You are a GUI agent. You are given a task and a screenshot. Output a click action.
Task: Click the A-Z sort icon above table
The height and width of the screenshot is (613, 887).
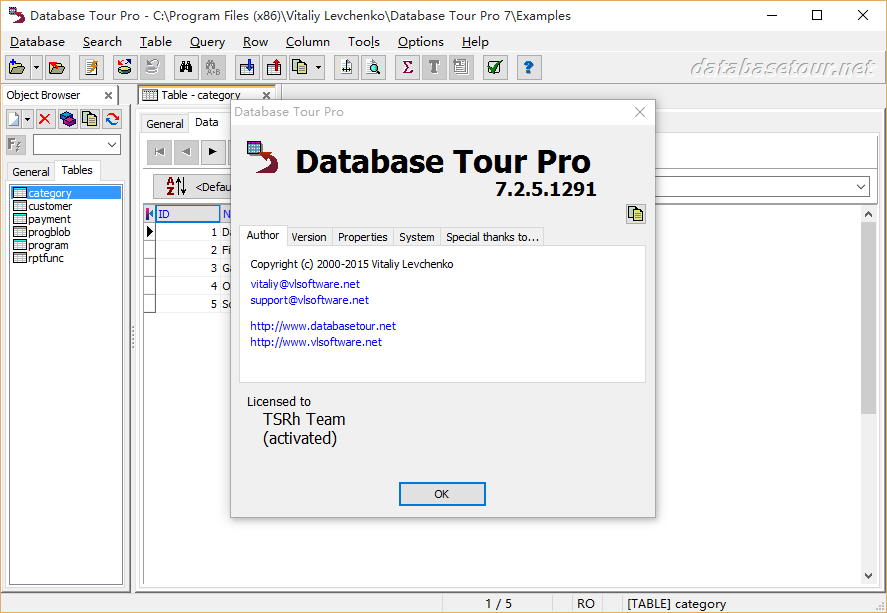click(176, 186)
